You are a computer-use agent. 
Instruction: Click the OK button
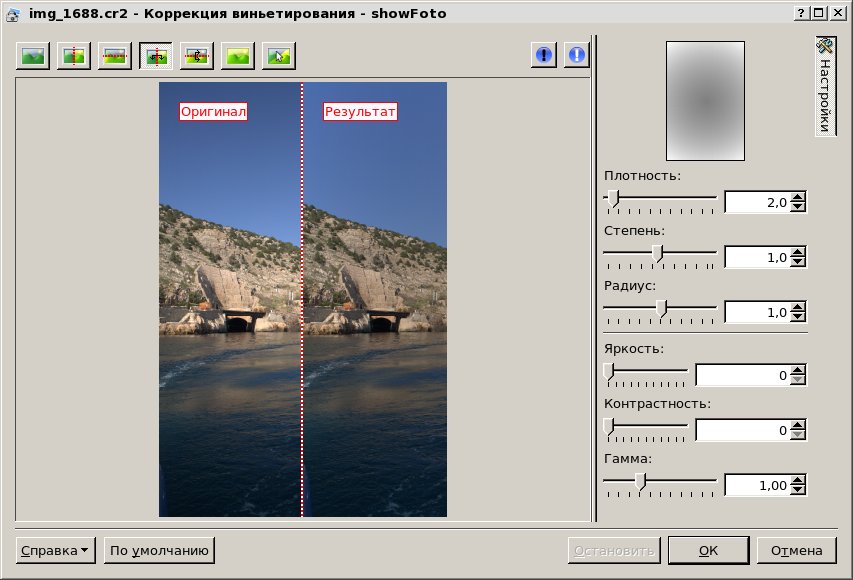click(x=708, y=551)
